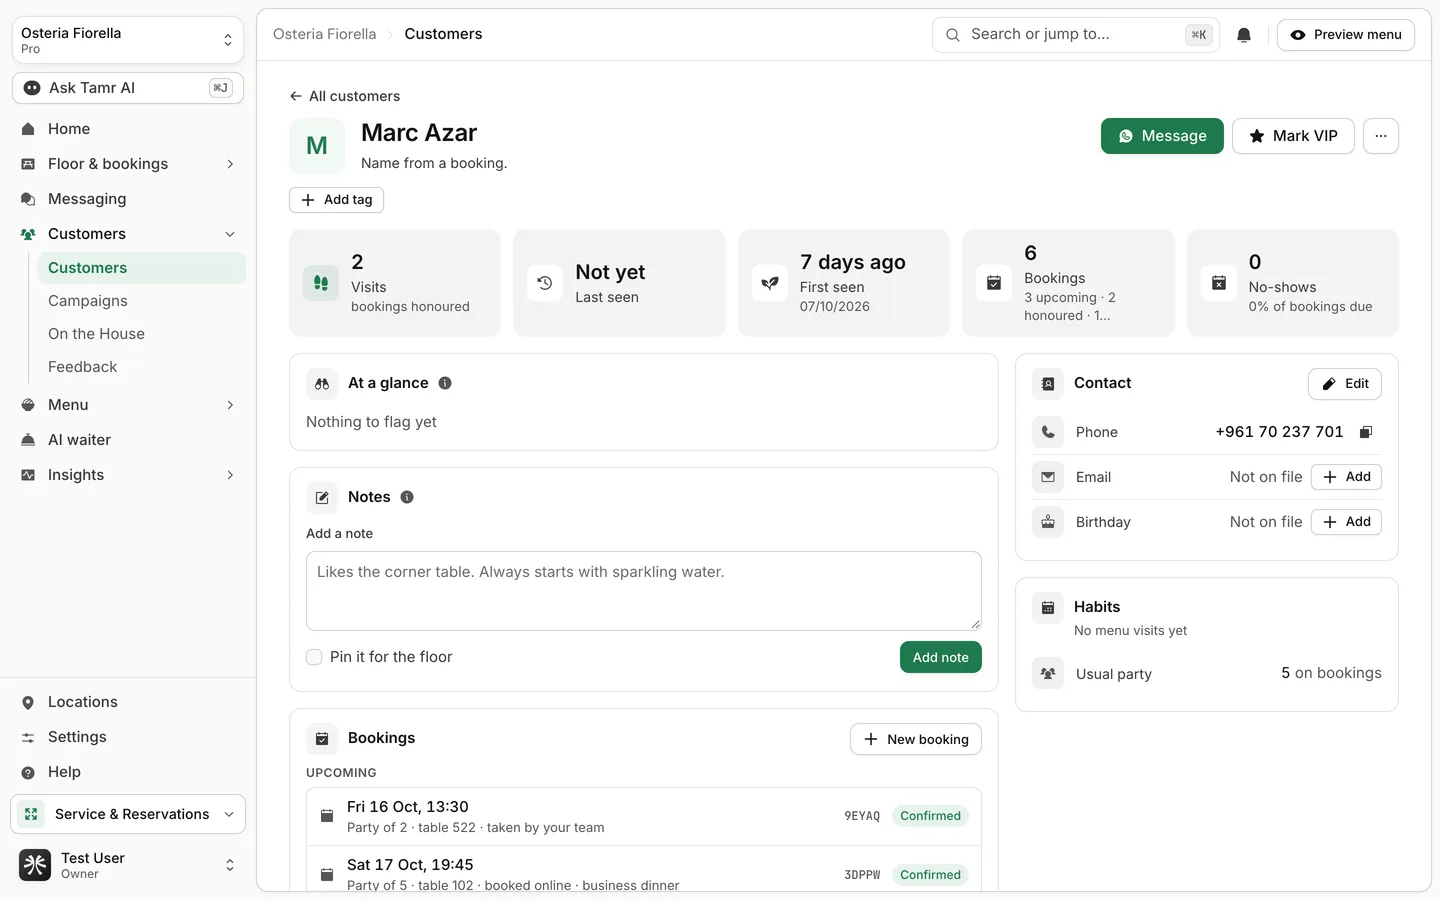Click the Usual party people icon

1048,674
